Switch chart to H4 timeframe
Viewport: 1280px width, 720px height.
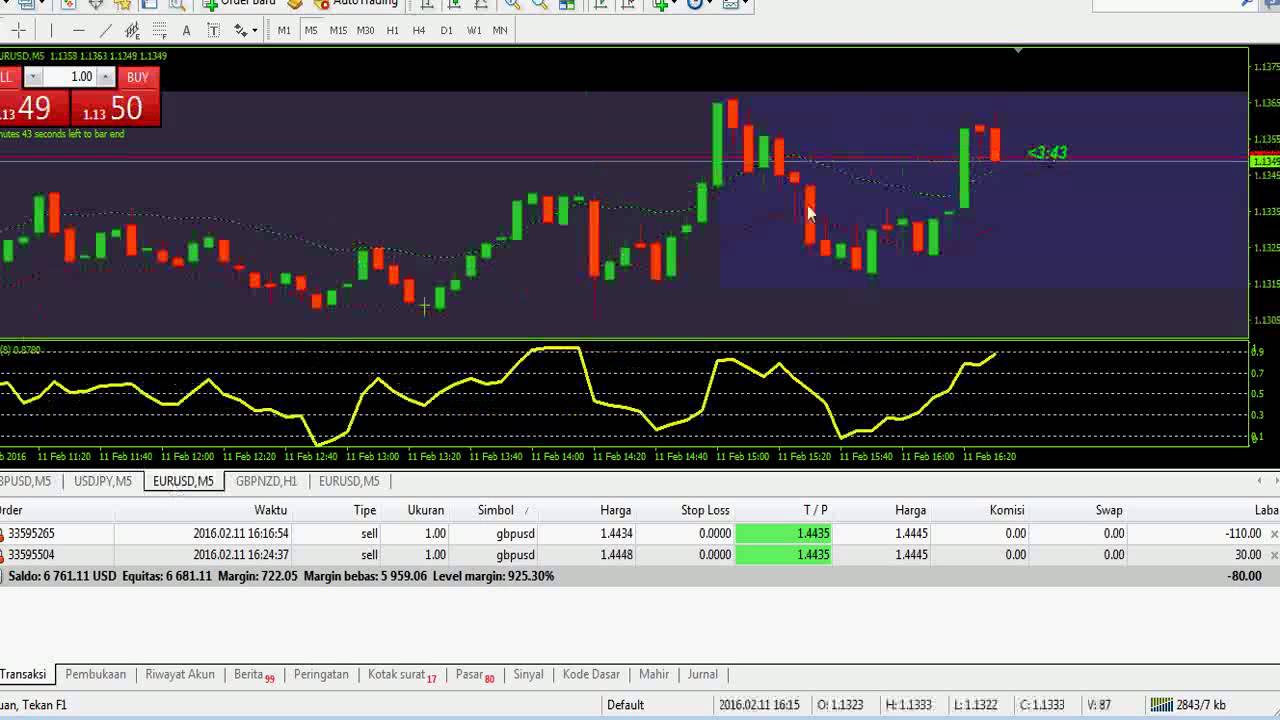coord(419,31)
